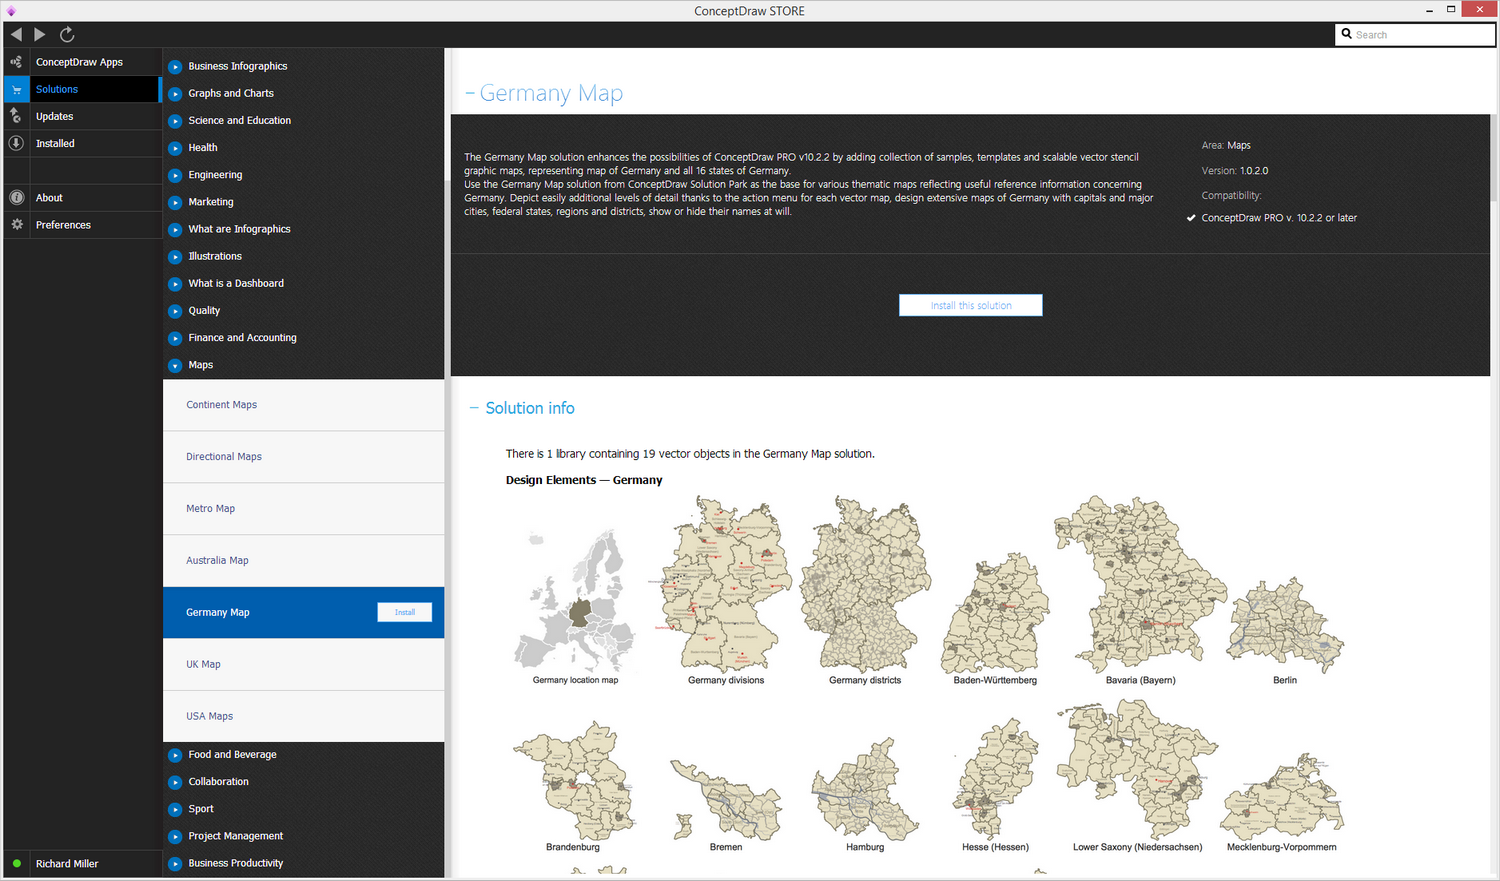Click the back navigation arrow

(x=16, y=34)
